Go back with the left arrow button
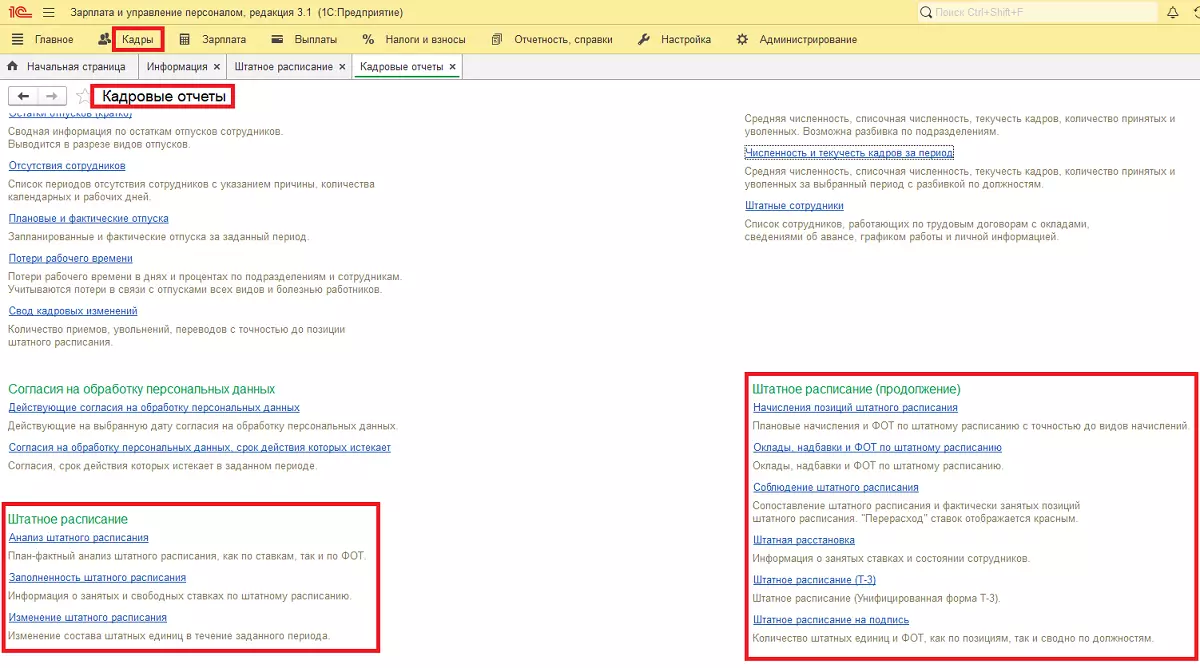1200x668 pixels. (23, 96)
